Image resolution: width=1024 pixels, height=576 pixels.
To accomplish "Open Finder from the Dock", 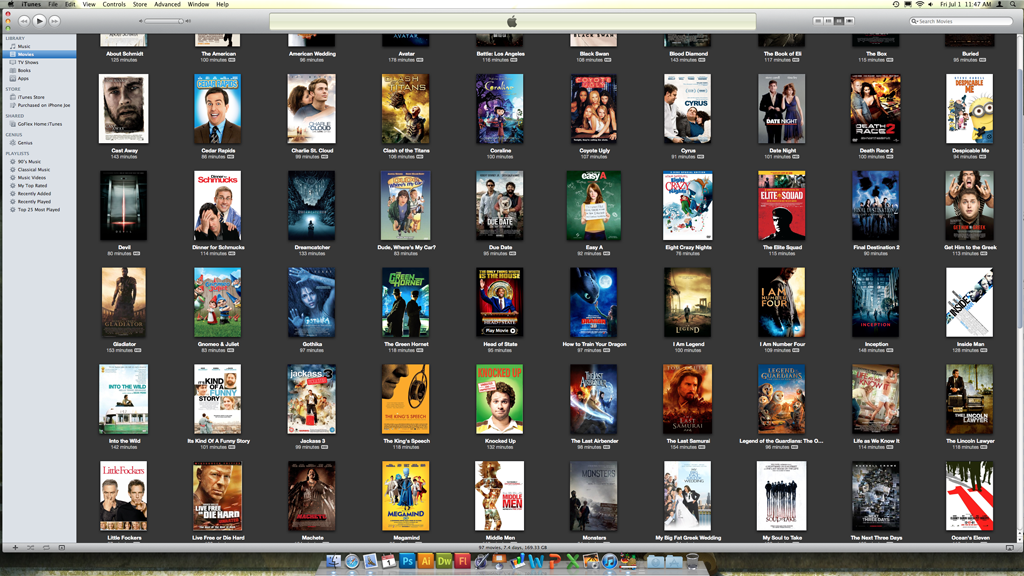I will coord(334,561).
